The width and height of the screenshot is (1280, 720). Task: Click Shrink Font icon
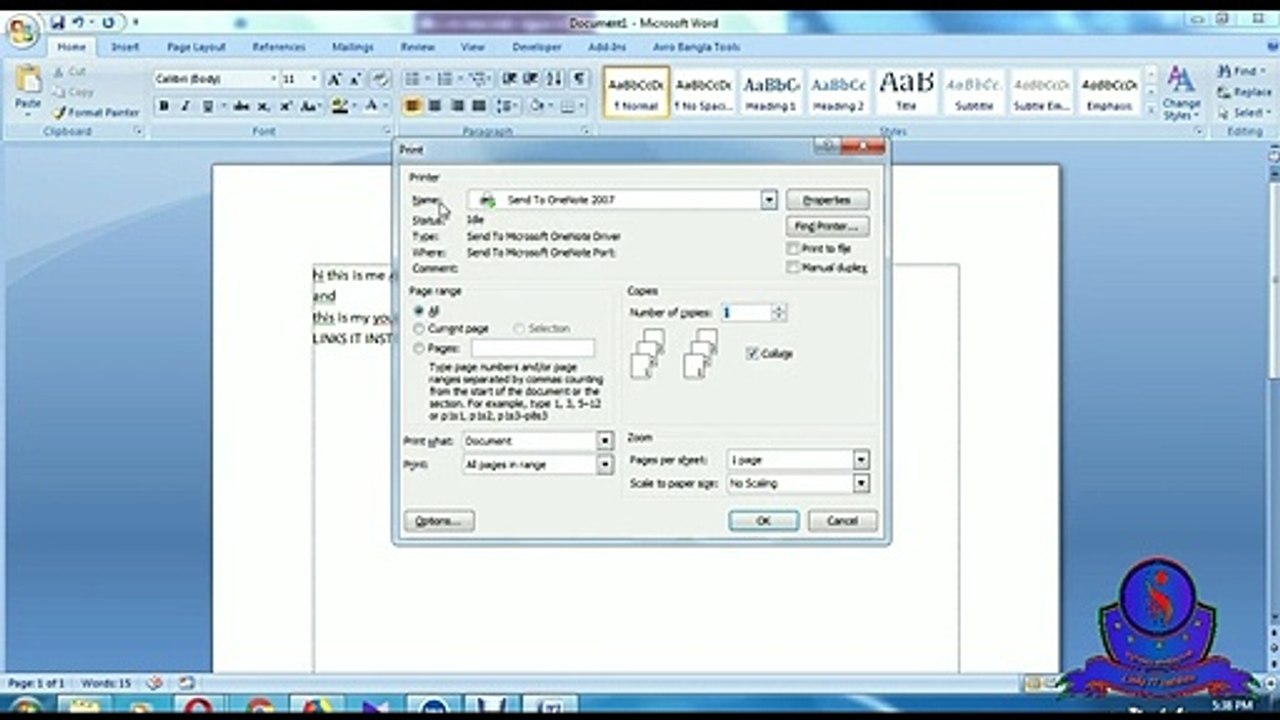tap(355, 79)
